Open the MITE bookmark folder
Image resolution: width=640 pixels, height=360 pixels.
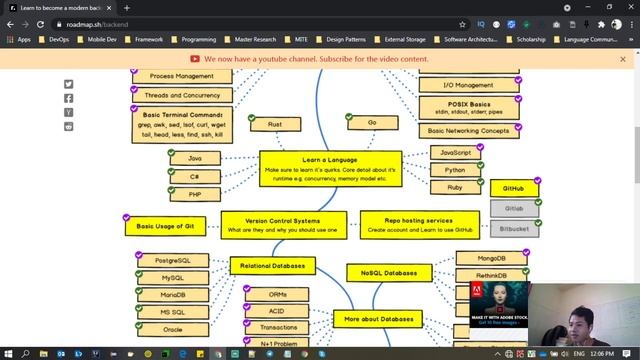pyautogui.click(x=296, y=40)
